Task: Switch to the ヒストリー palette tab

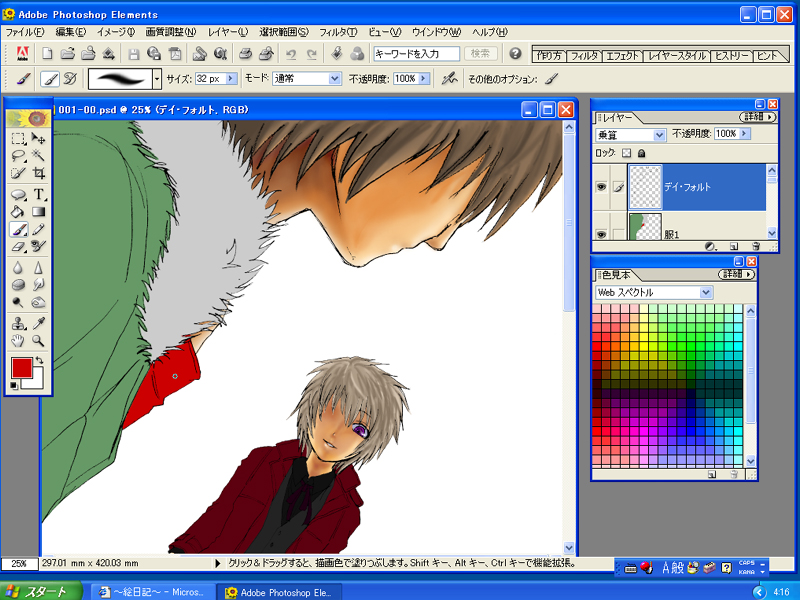Action: (x=732, y=56)
